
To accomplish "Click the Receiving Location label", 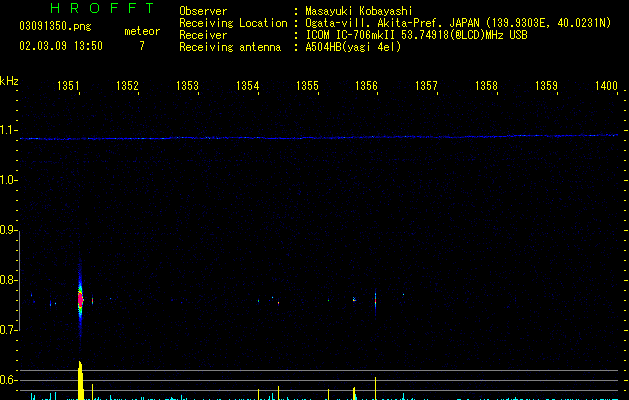I will (x=233, y=23).
